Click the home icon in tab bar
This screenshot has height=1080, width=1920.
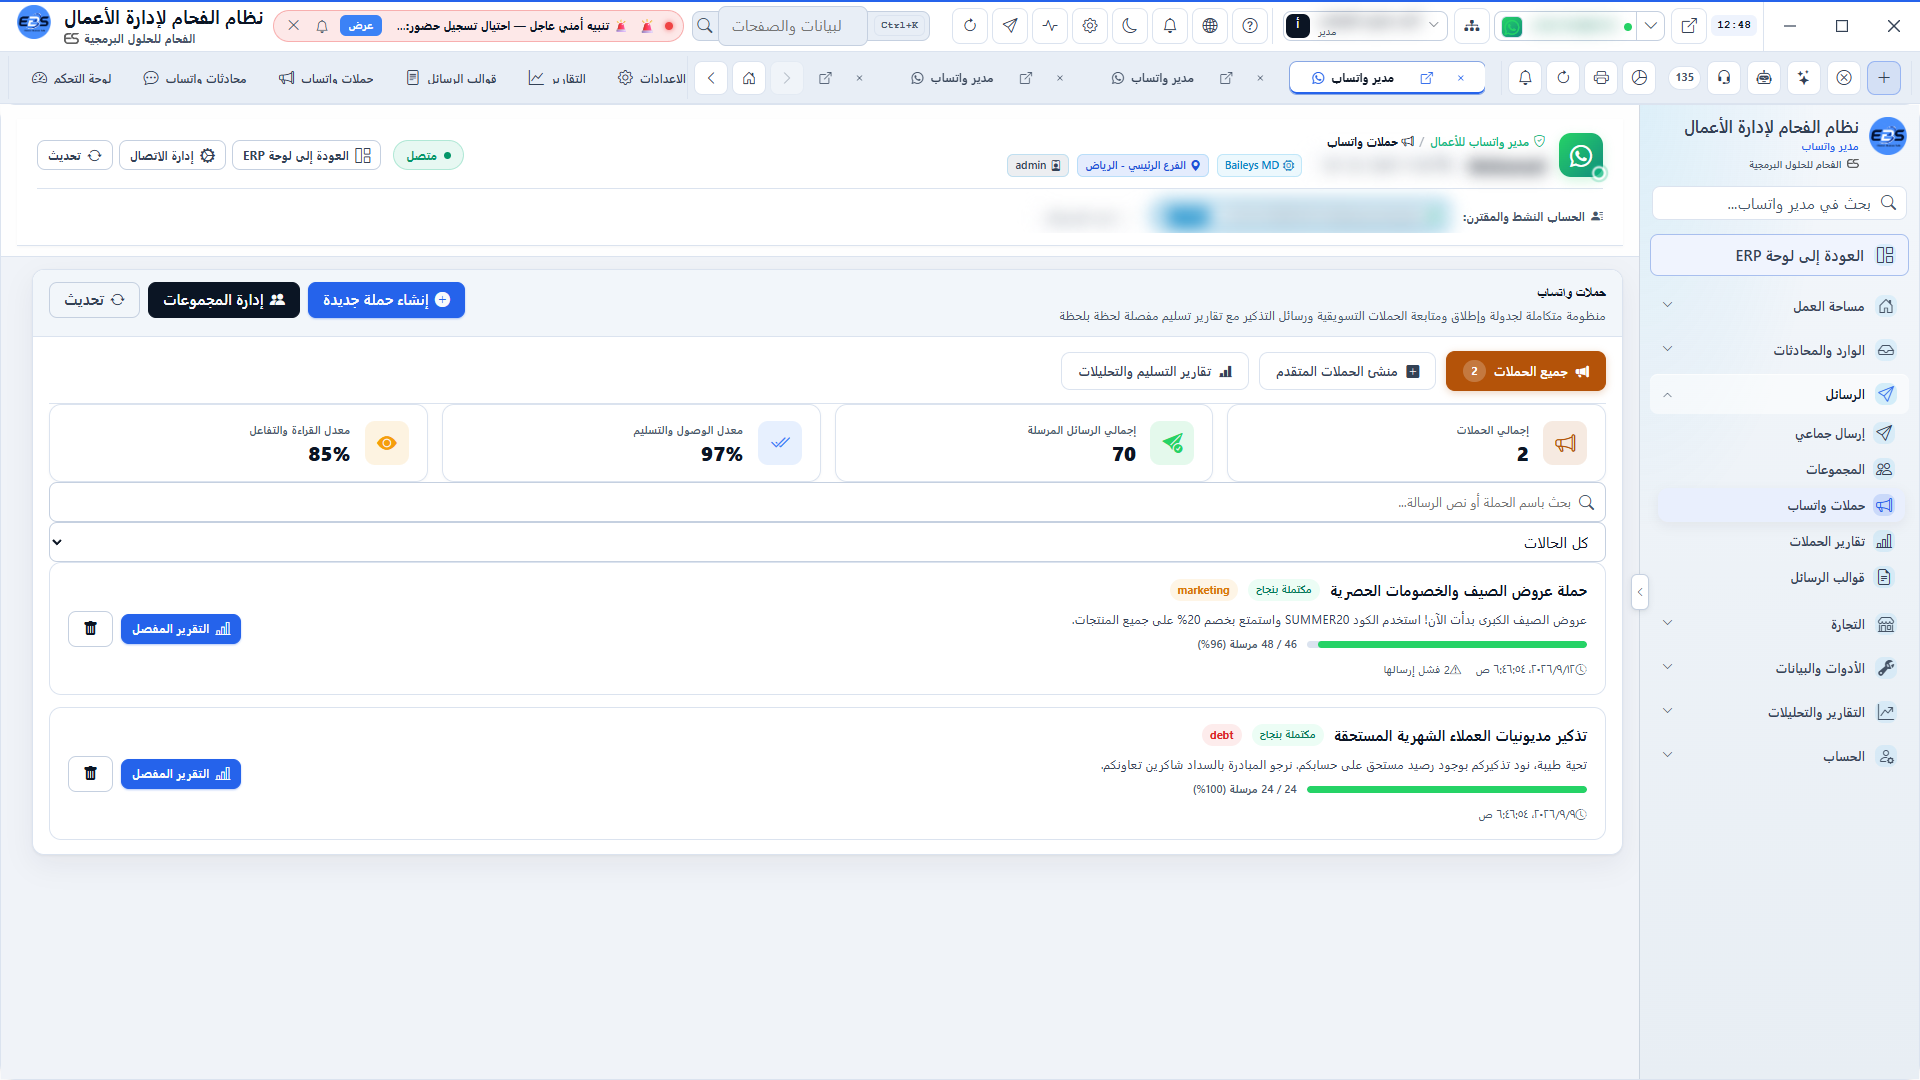pos(749,78)
